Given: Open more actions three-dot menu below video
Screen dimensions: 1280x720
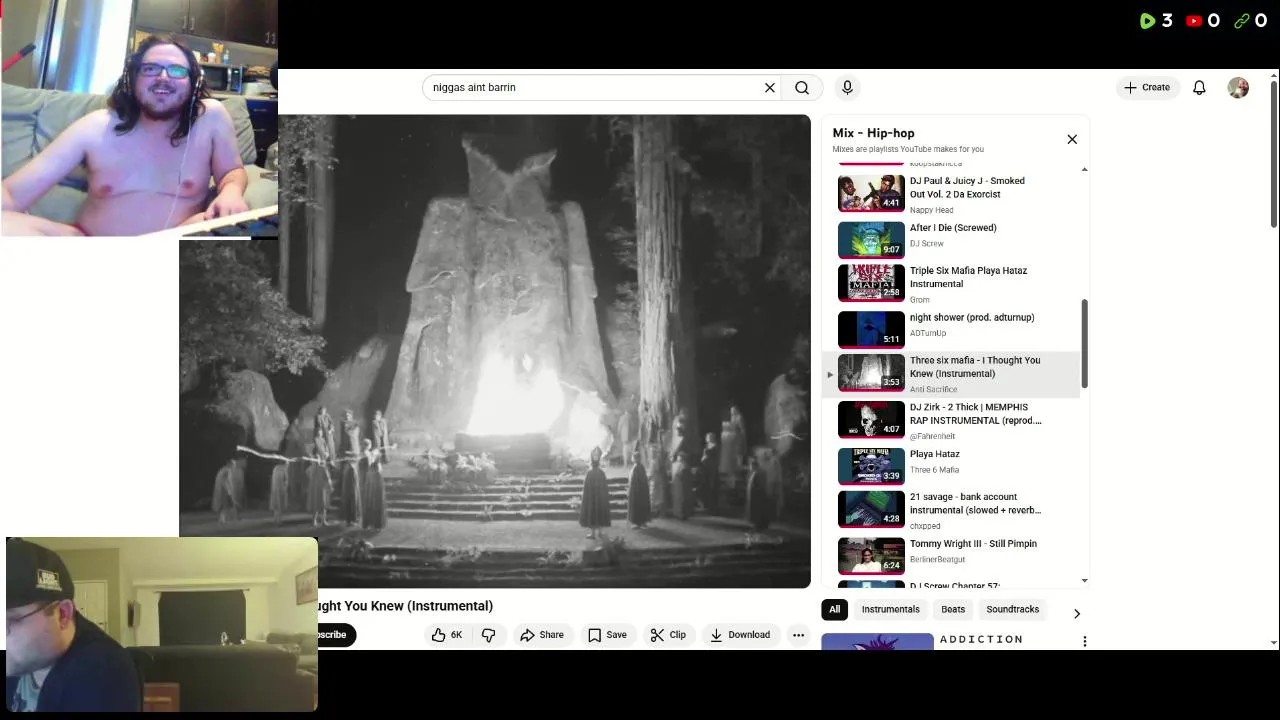Looking at the screenshot, I should click(x=798, y=635).
